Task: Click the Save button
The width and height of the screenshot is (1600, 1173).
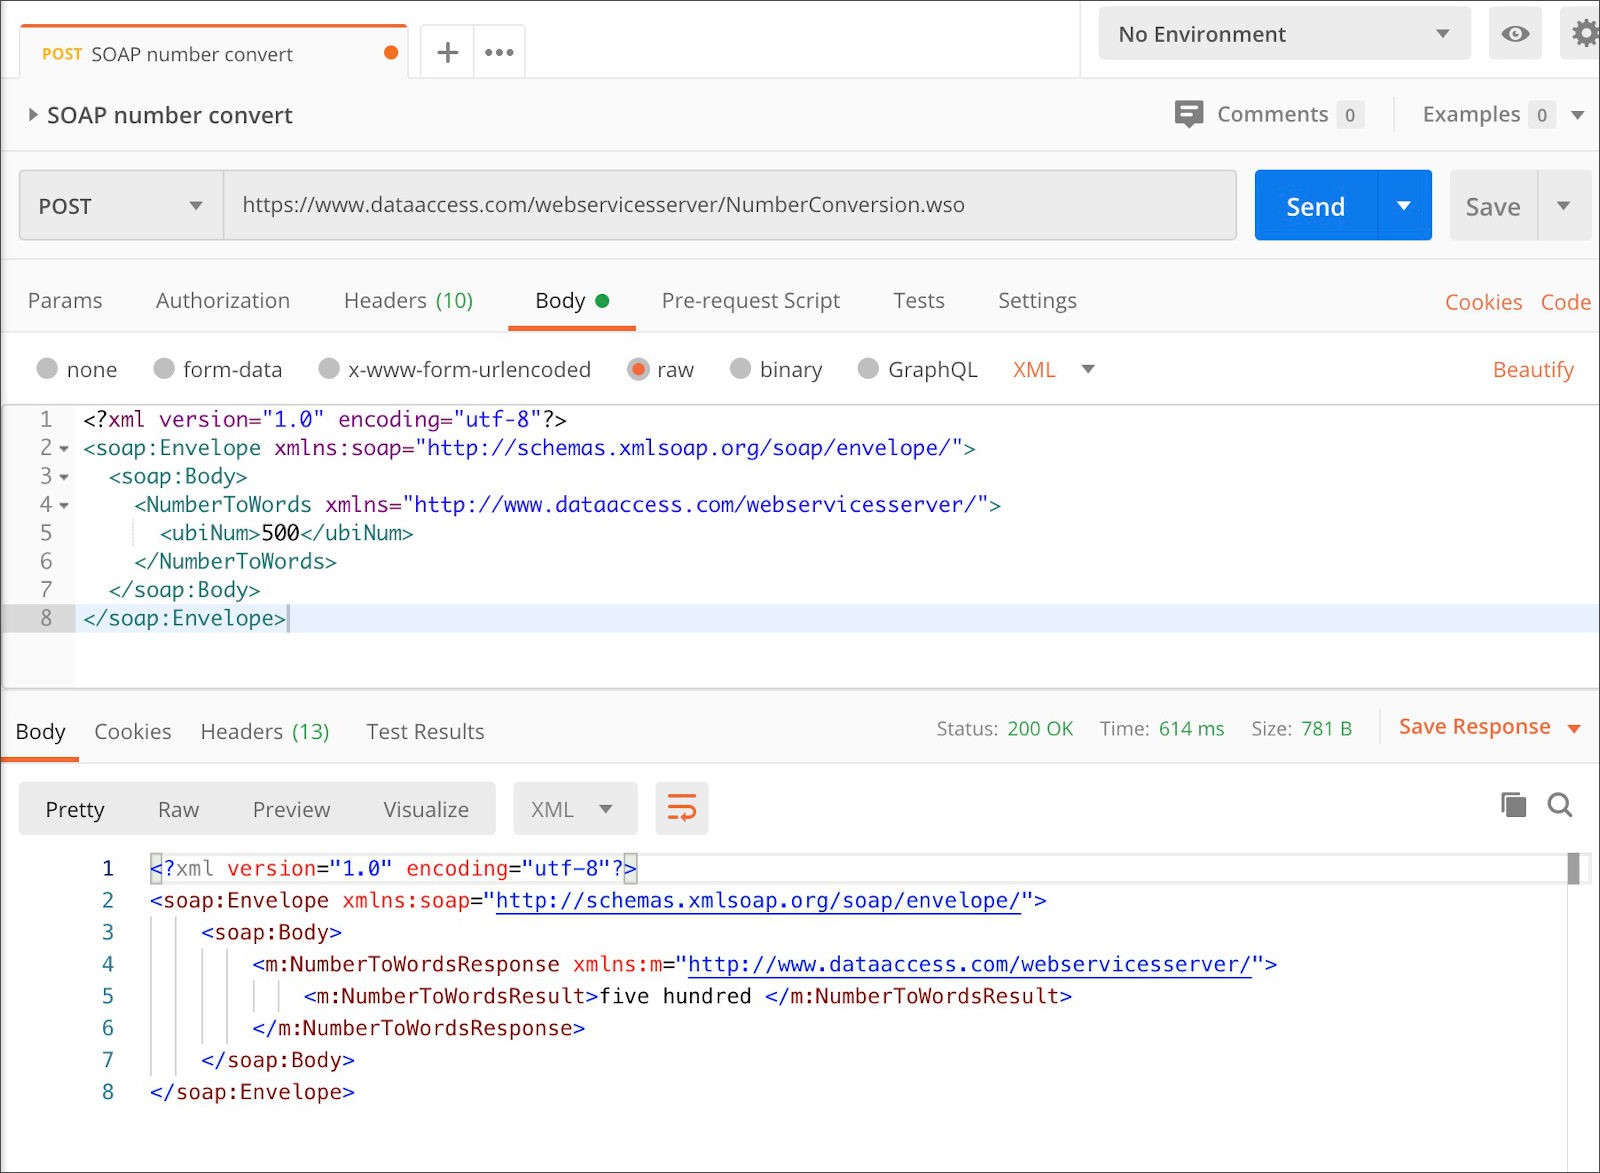Action: (x=1493, y=206)
